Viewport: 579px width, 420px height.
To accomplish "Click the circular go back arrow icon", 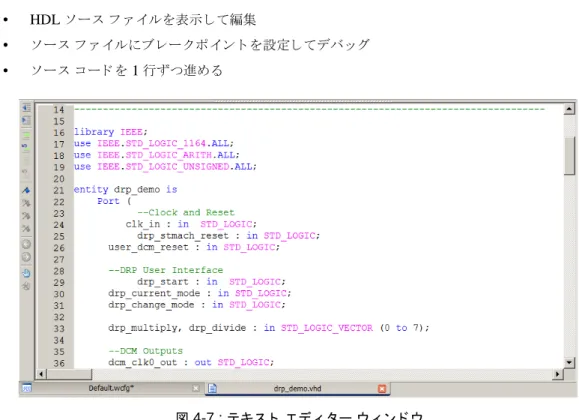I will pyautogui.click(x=26, y=244).
